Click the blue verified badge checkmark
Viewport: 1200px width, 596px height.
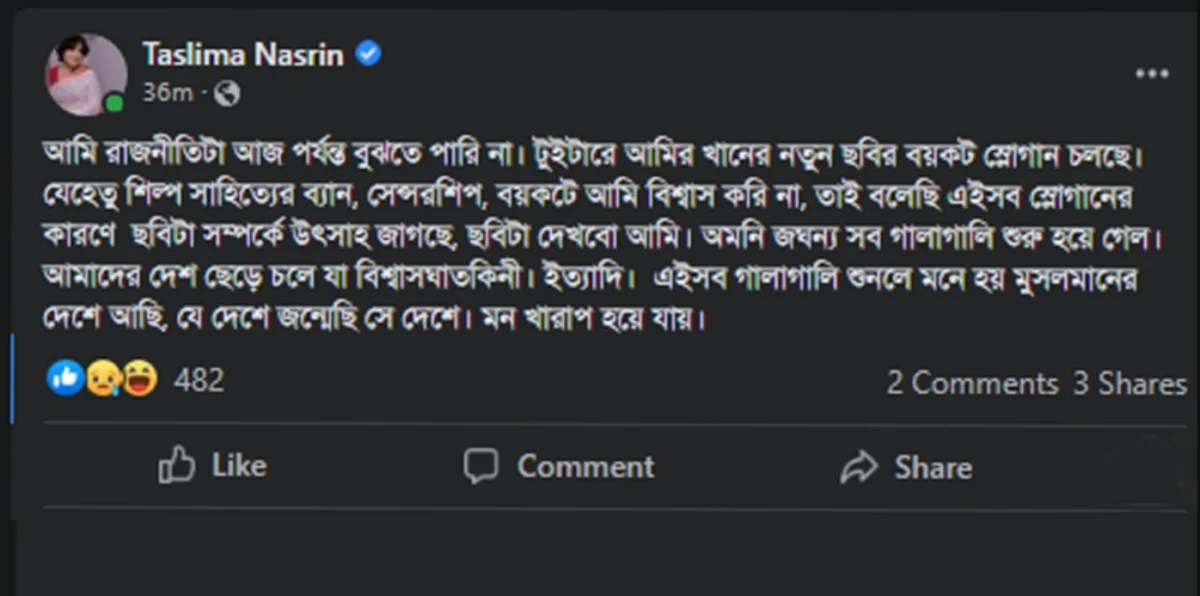[369, 53]
